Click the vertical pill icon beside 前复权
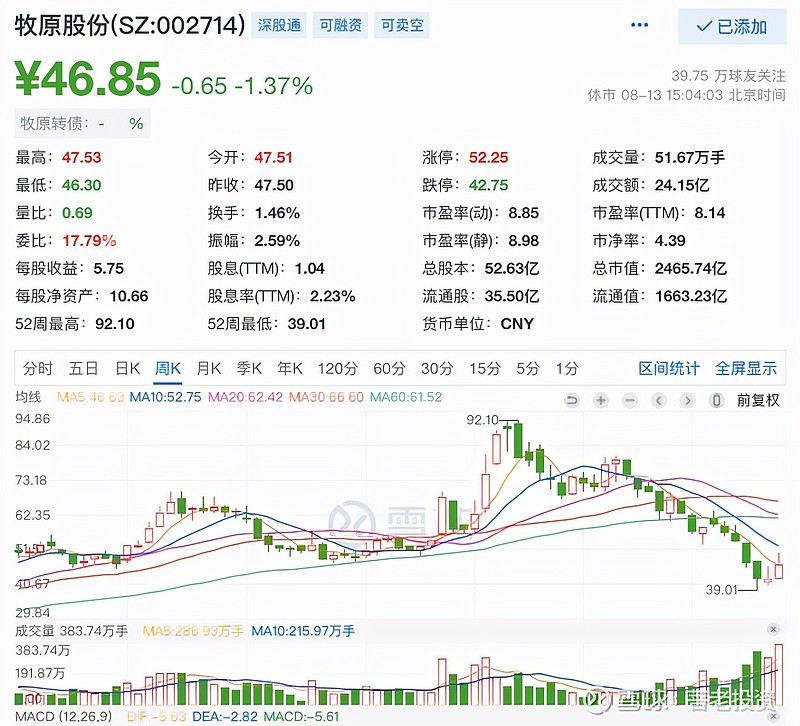 coord(716,400)
